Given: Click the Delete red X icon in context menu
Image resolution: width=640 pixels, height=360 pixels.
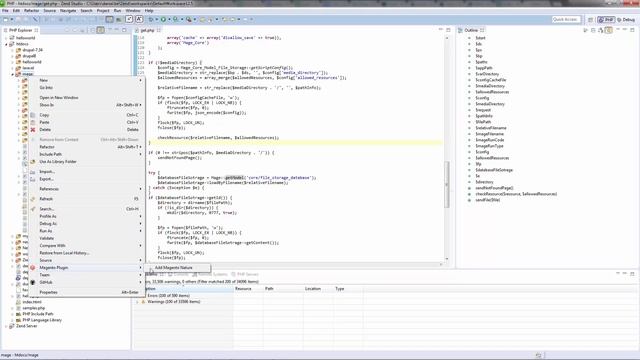Looking at the screenshot, I should point(33,130).
